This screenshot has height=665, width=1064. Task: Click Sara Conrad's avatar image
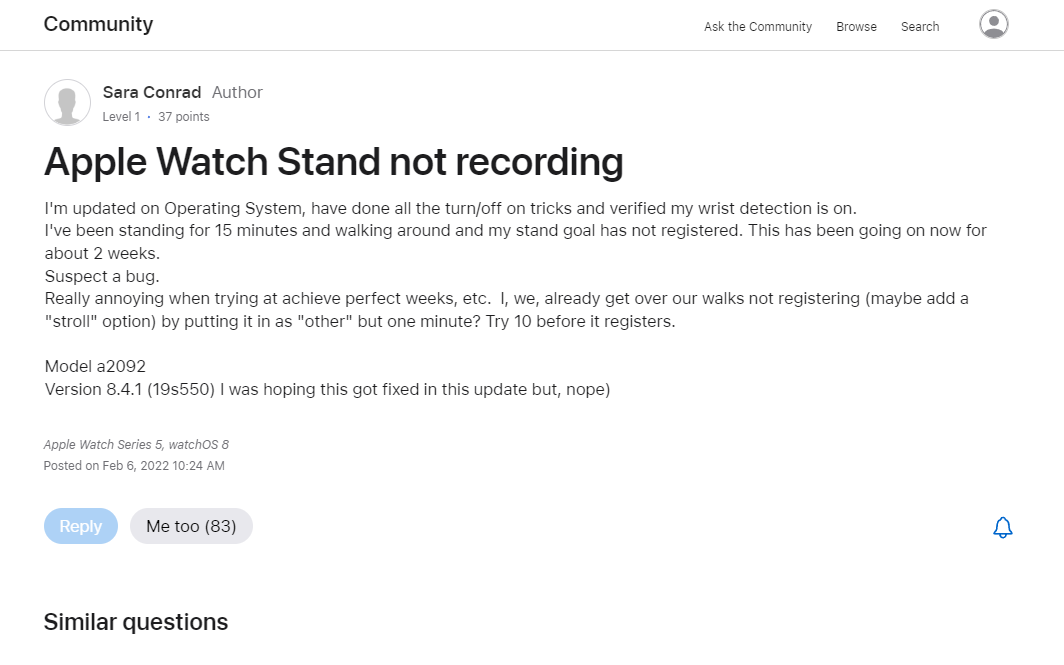pos(67,102)
